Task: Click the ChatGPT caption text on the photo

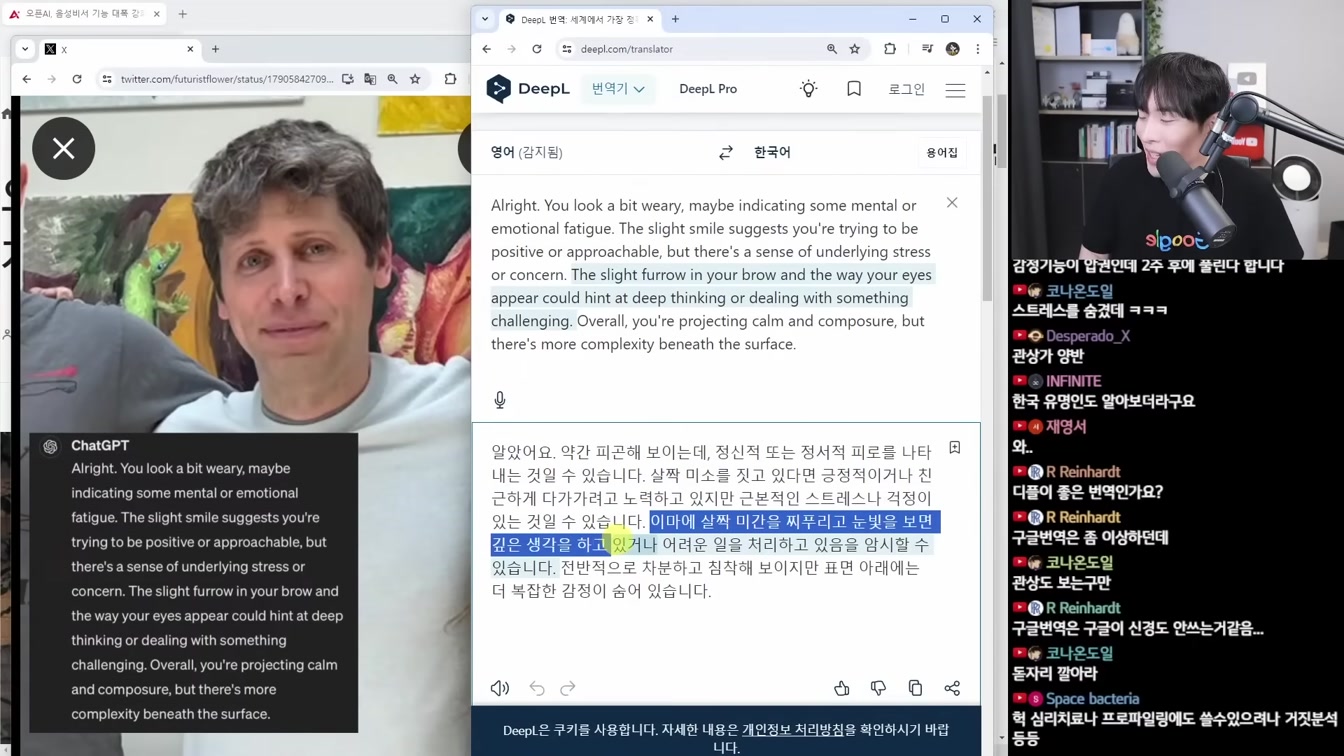Action: coord(207,591)
